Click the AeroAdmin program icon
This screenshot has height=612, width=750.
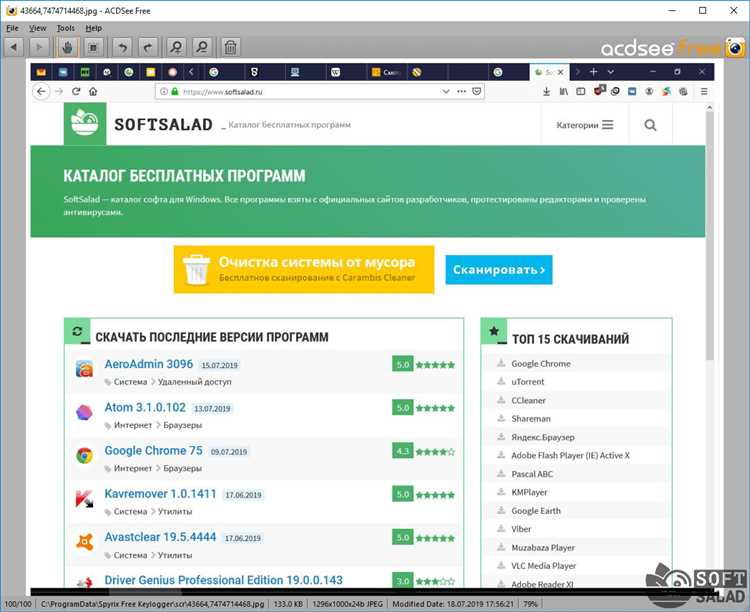[x=84, y=369]
